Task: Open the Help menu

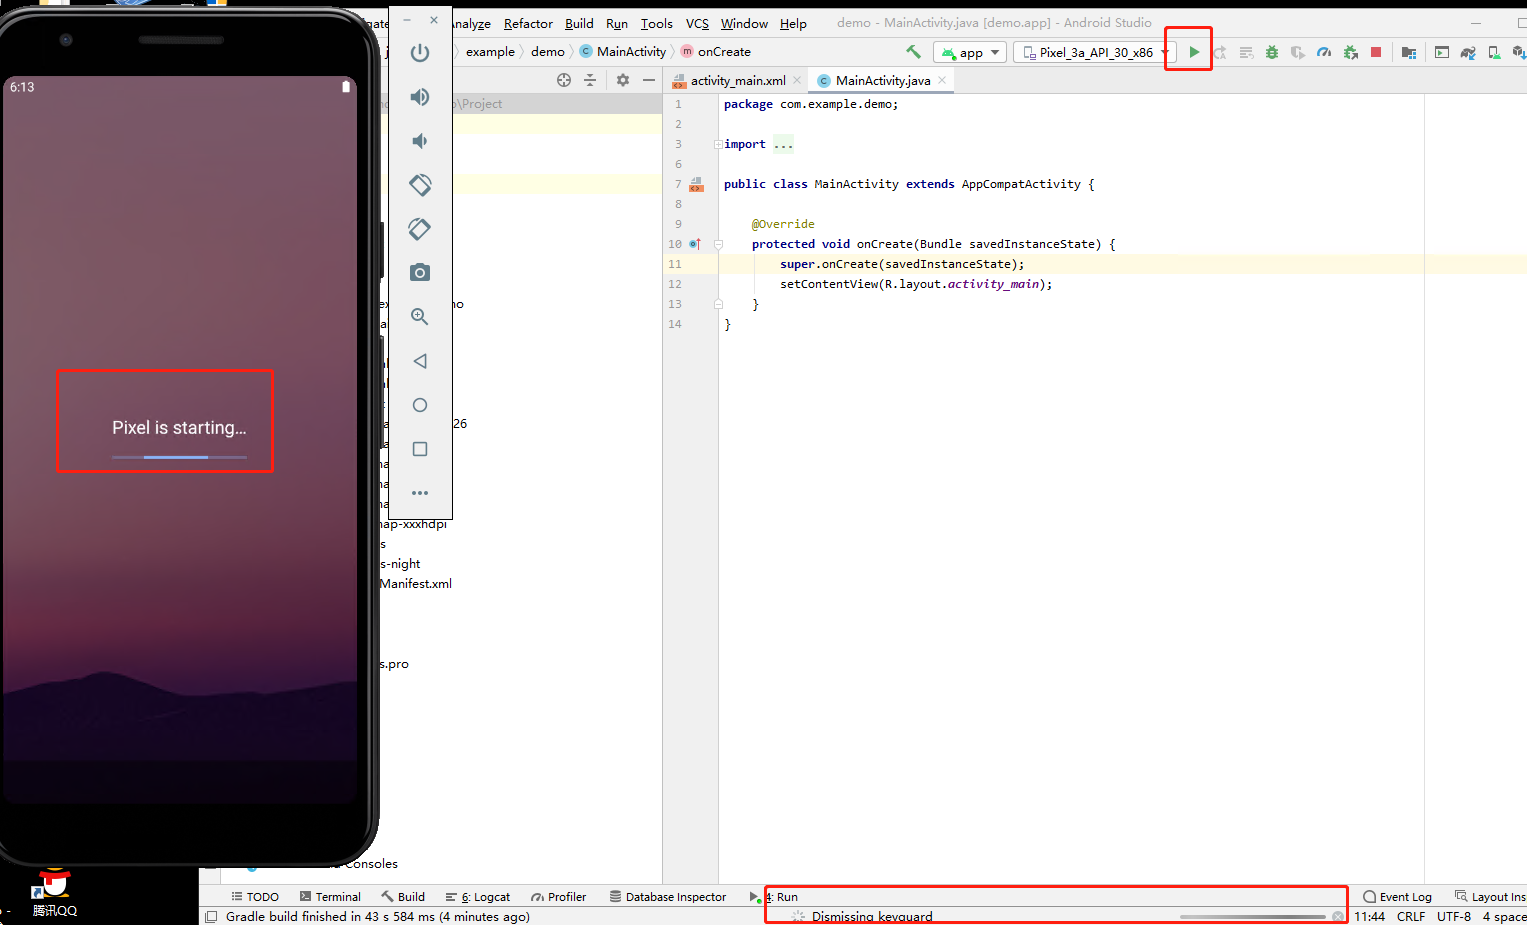Action: (x=793, y=24)
